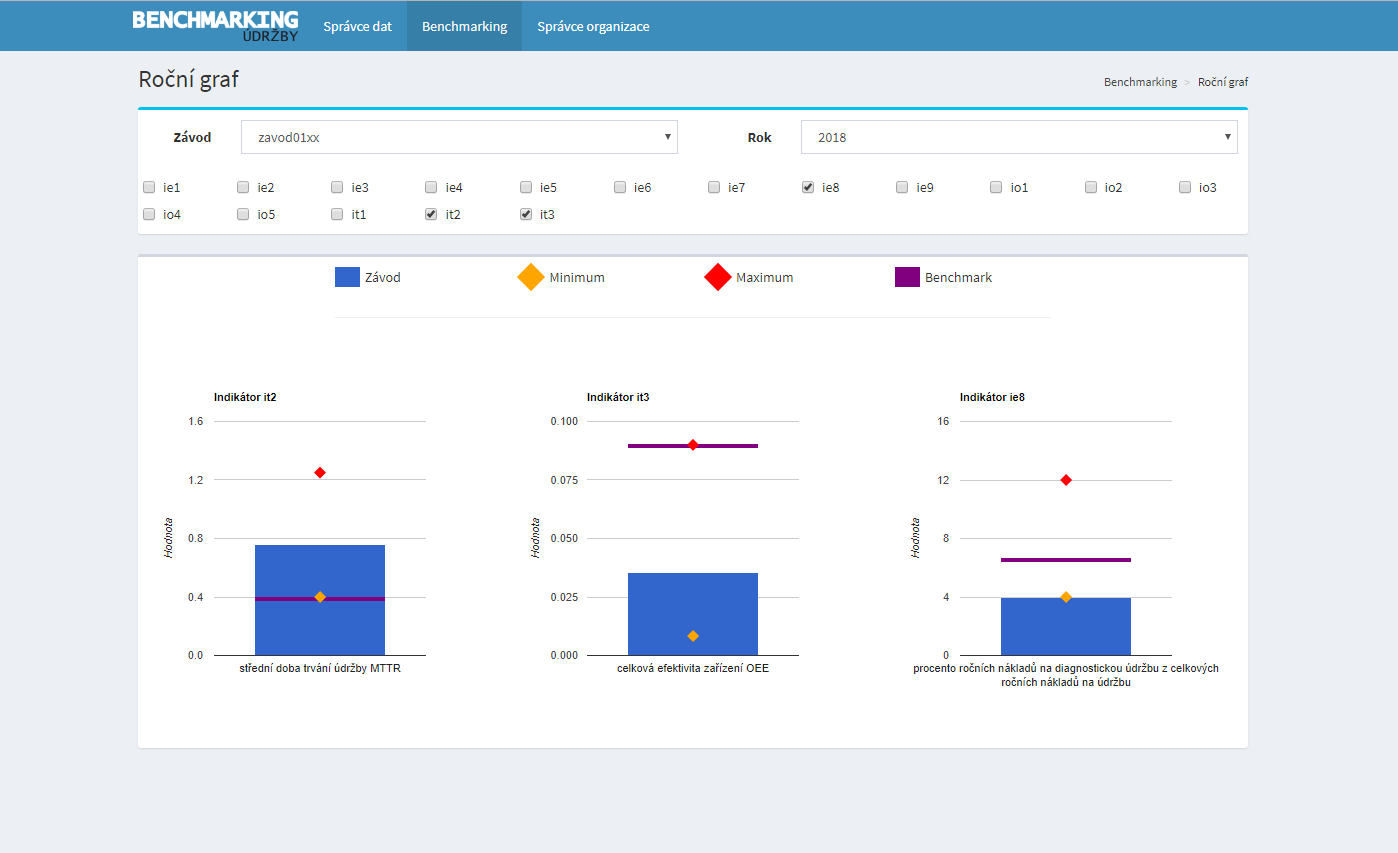
Task: Click the orange minimum diamond in it3 chart
Action: tap(693, 636)
